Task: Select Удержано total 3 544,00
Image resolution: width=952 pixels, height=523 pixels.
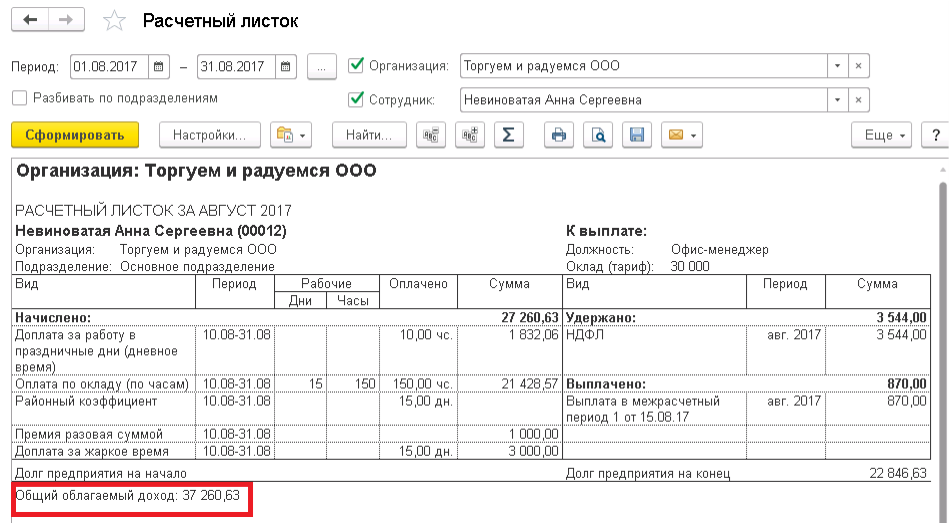Action: point(901,317)
